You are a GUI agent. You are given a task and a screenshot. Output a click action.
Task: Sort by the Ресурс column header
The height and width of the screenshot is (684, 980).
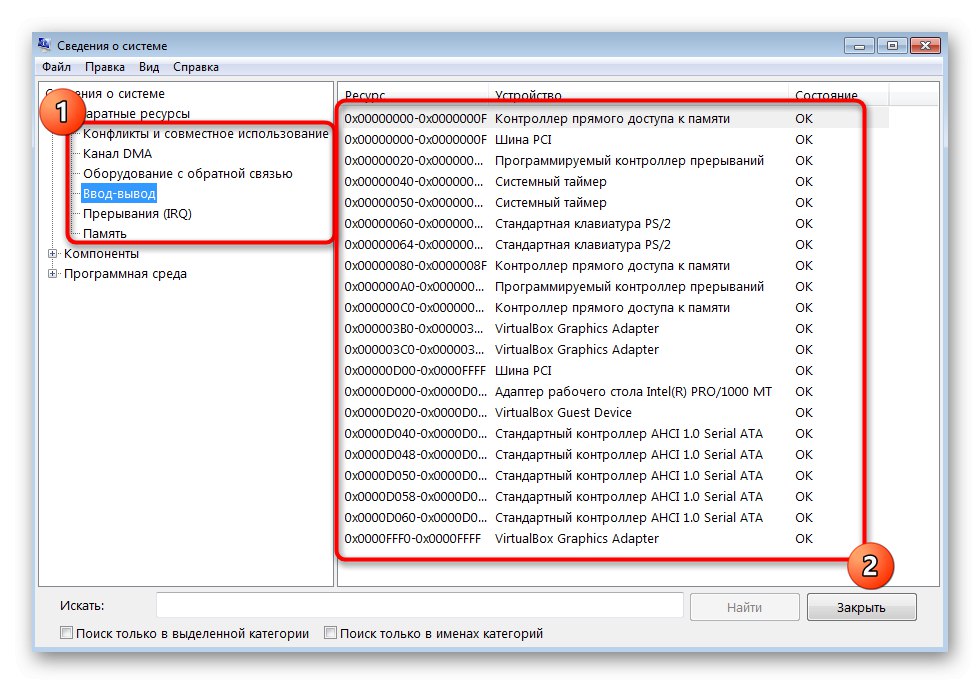(412, 95)
